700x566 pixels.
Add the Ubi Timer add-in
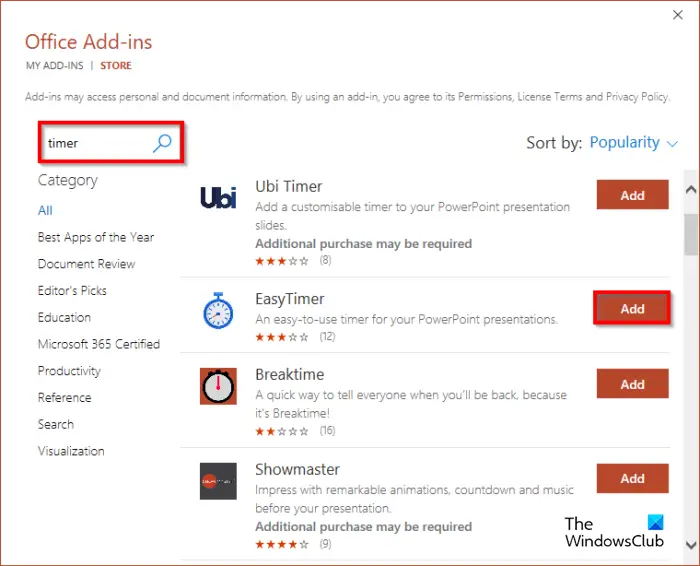(633, 195)
